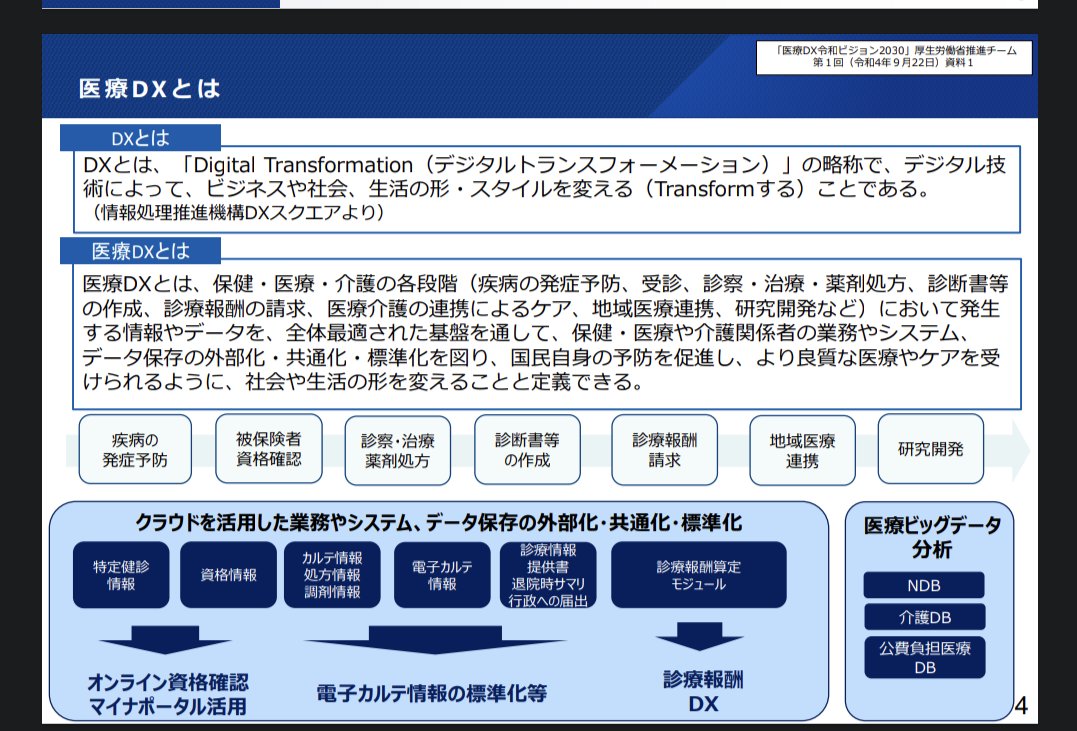
Task: Select the カルテ情報 処方情報 調剤情報 box
Action: pyautogui.click(x=332, y=575)
